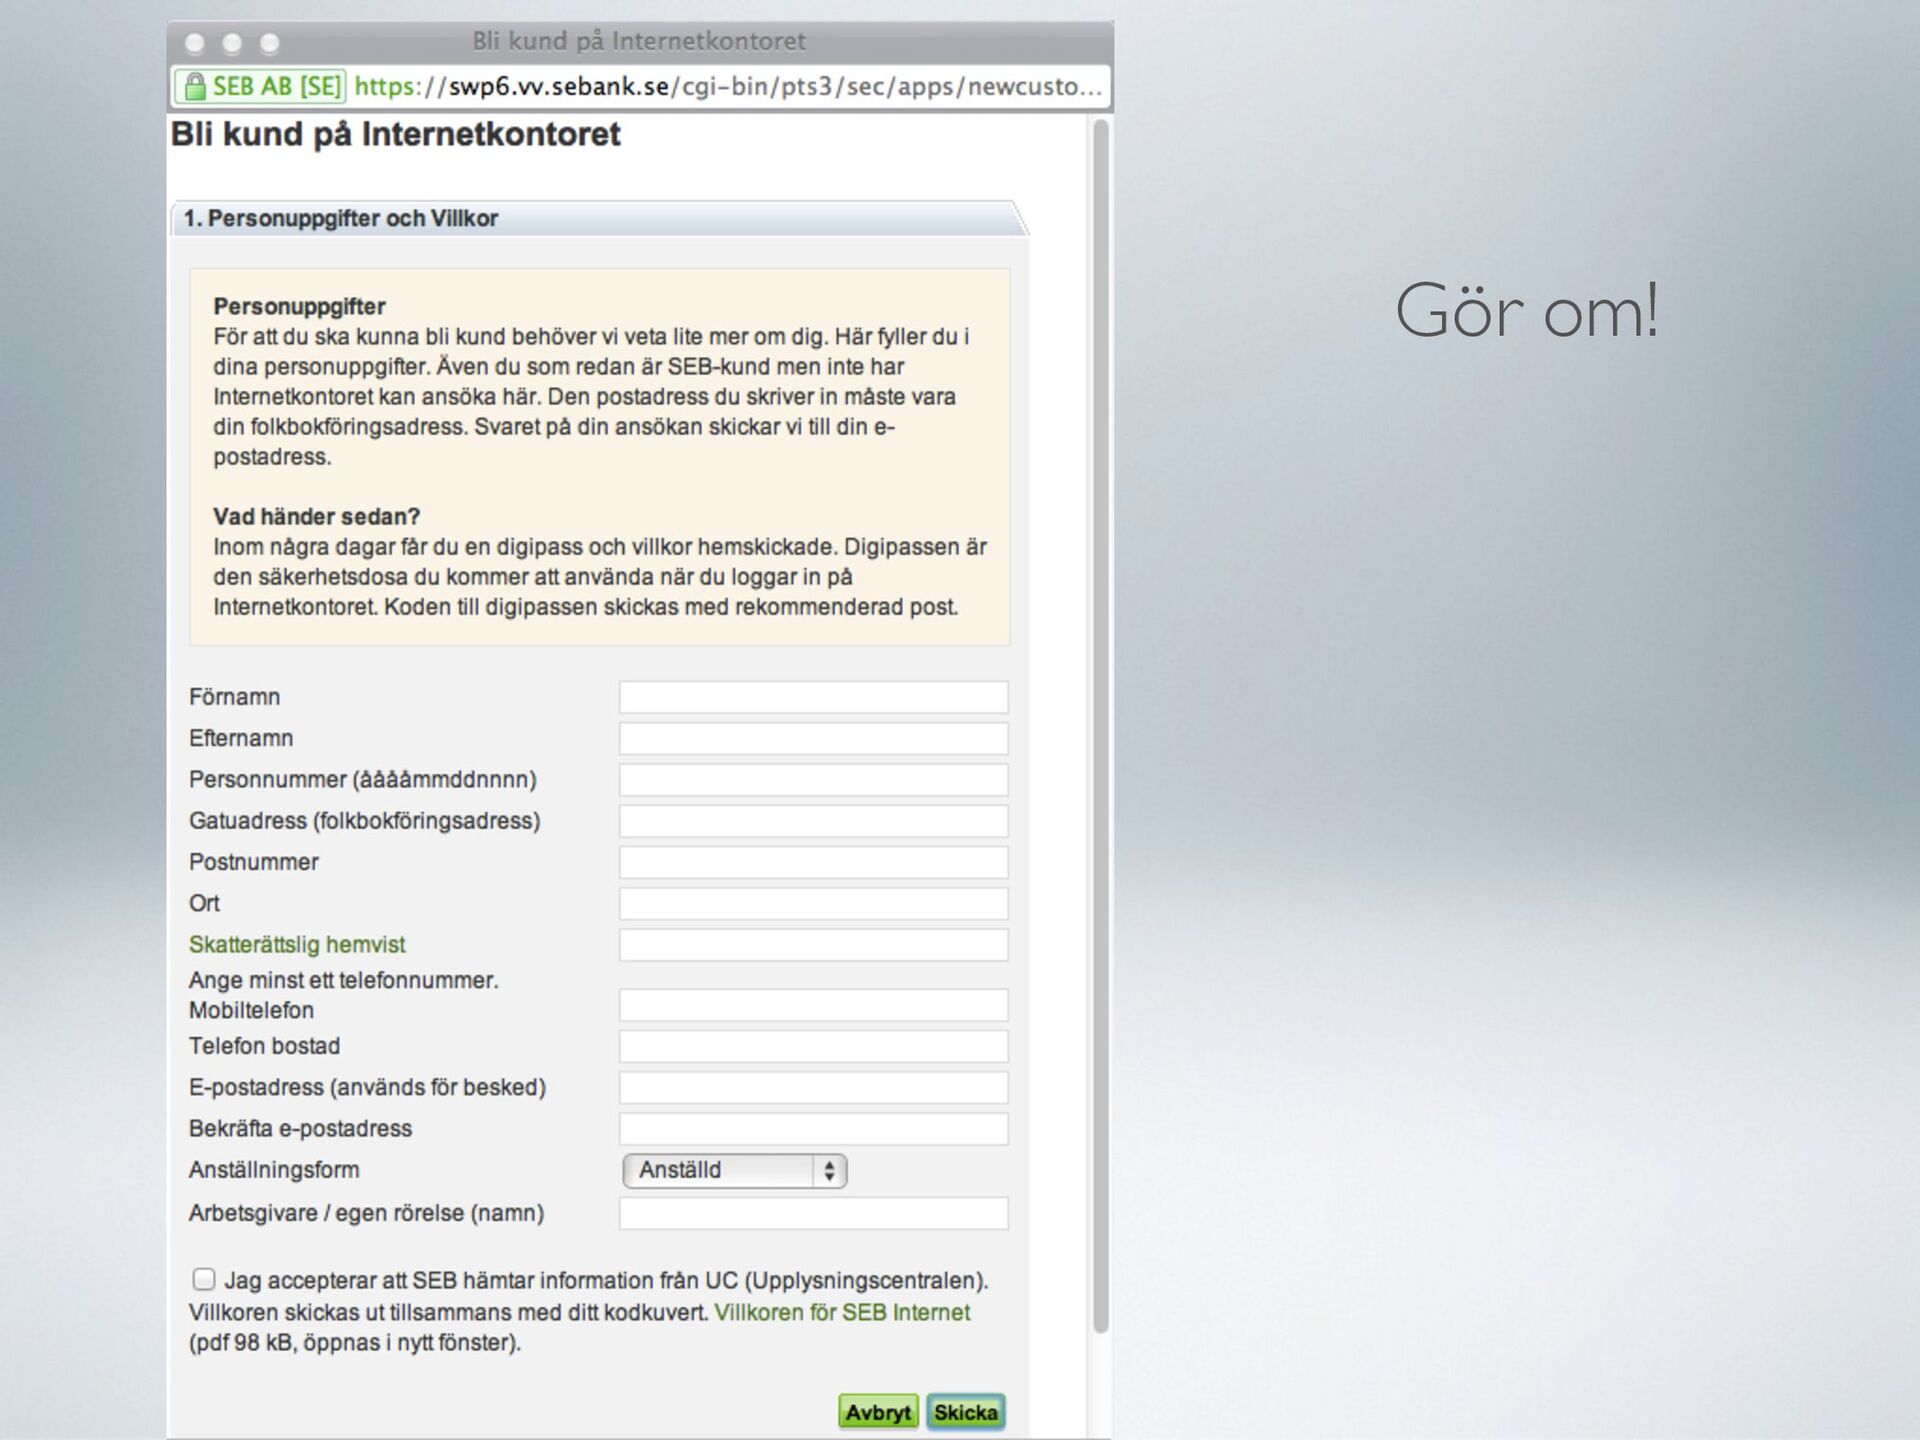Open the Villkoren för SEB Internet link
The height and width of the screenshot is (1440, 1920).
pyautogui.click(x=842, y=1312)
